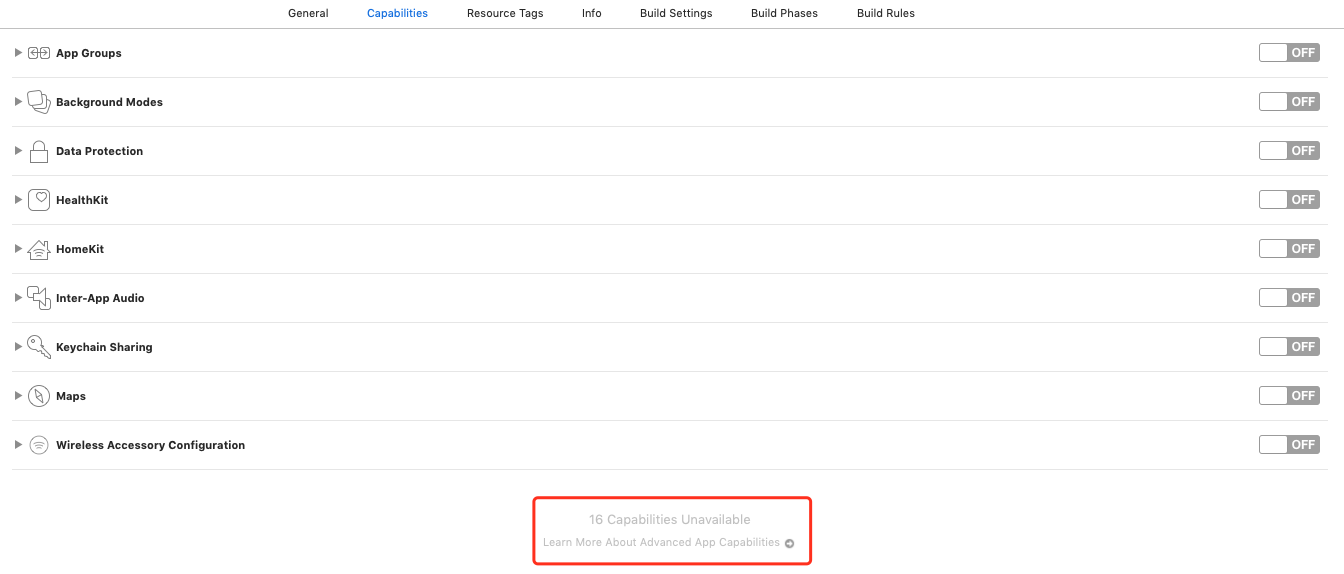The height and width of the screenshot is (574, 1344).
Task: Switch to the General tab
Action: pyautogui.click(x=308, y=14)
